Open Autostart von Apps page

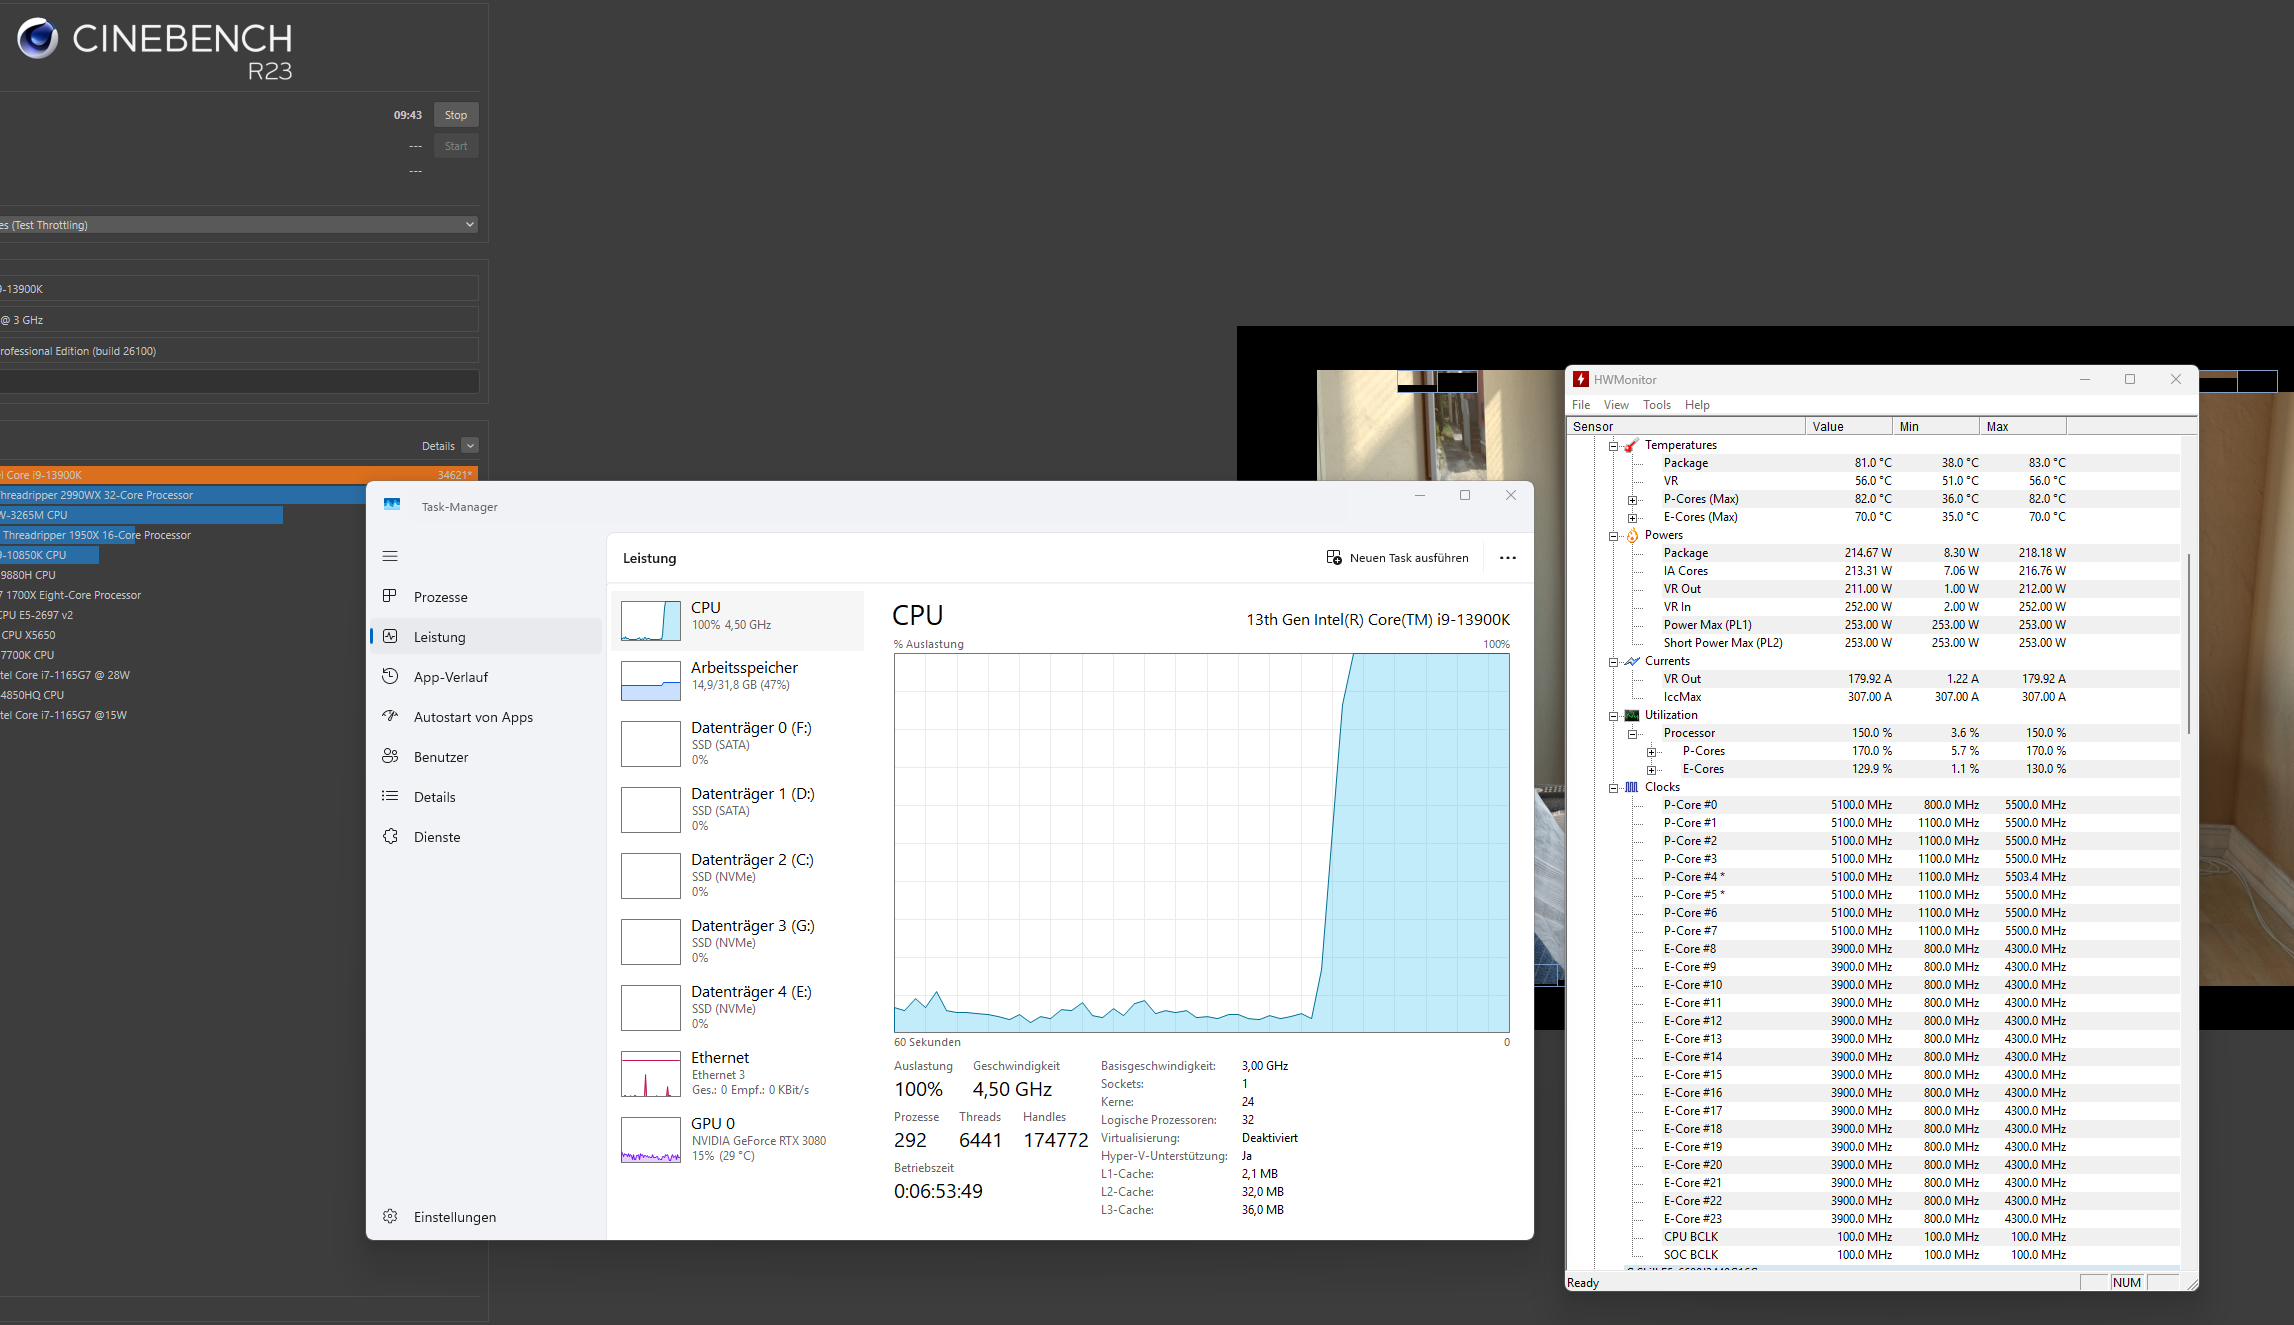click(472, 717)
